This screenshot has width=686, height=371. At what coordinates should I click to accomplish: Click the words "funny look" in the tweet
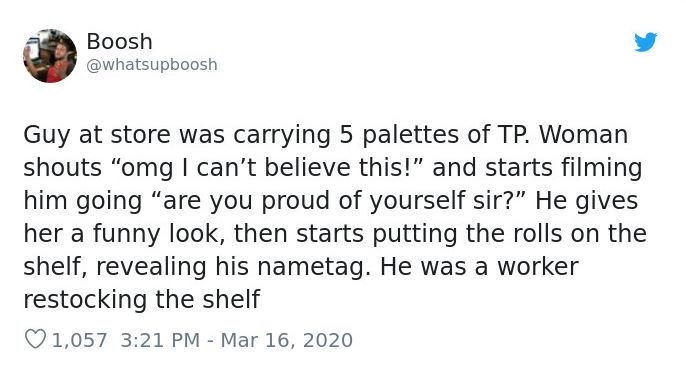[155, 234]
